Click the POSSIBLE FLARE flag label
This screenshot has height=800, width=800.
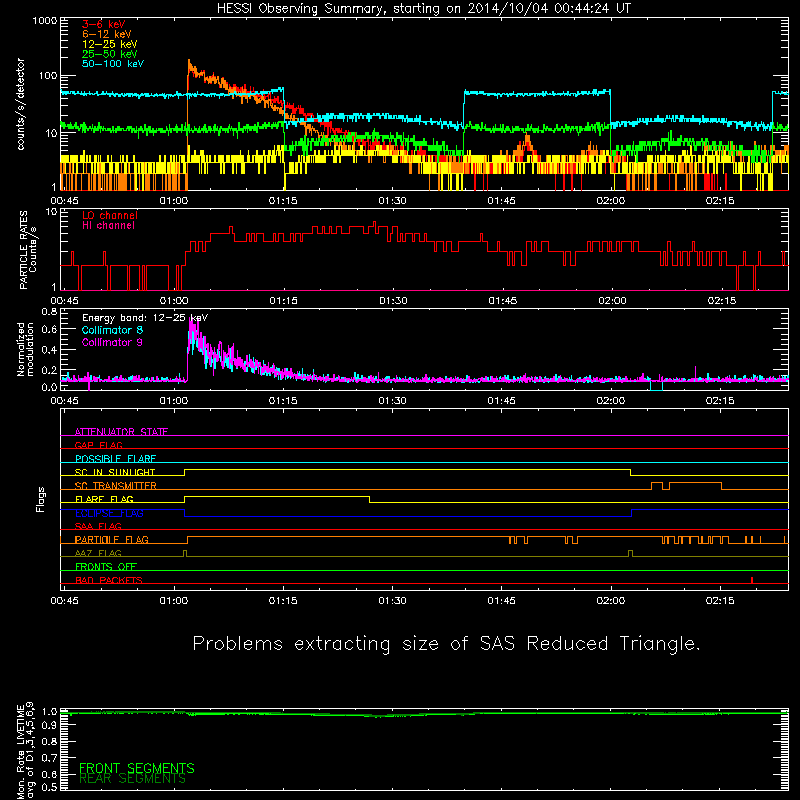click(115, 459)
